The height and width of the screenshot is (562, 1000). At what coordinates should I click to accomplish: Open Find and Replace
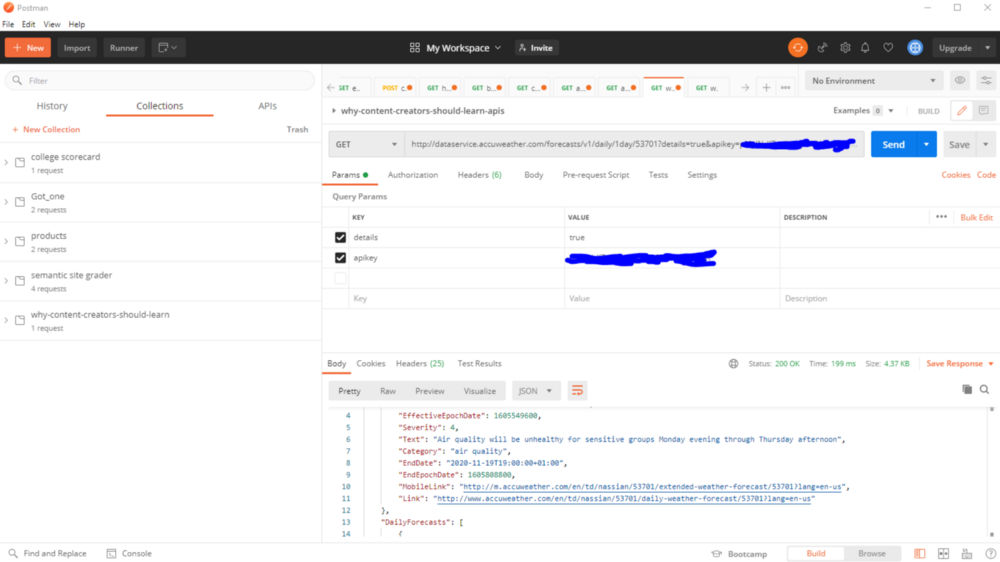(47, 553)
